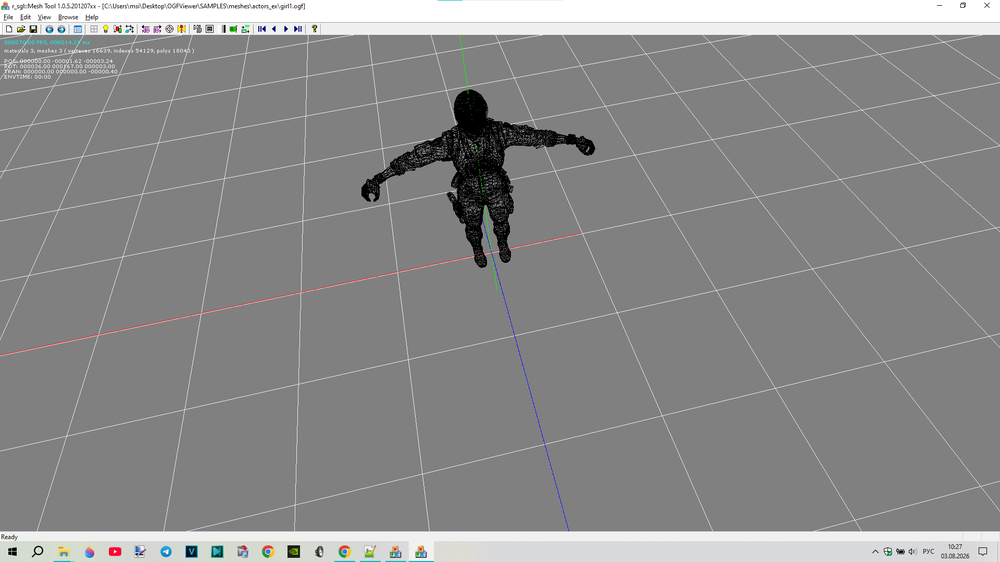Image resolution: width=1000 pixels, height=562 pixels.
Task: Click the gray list toolbar icon
Action: coord(198,29)
